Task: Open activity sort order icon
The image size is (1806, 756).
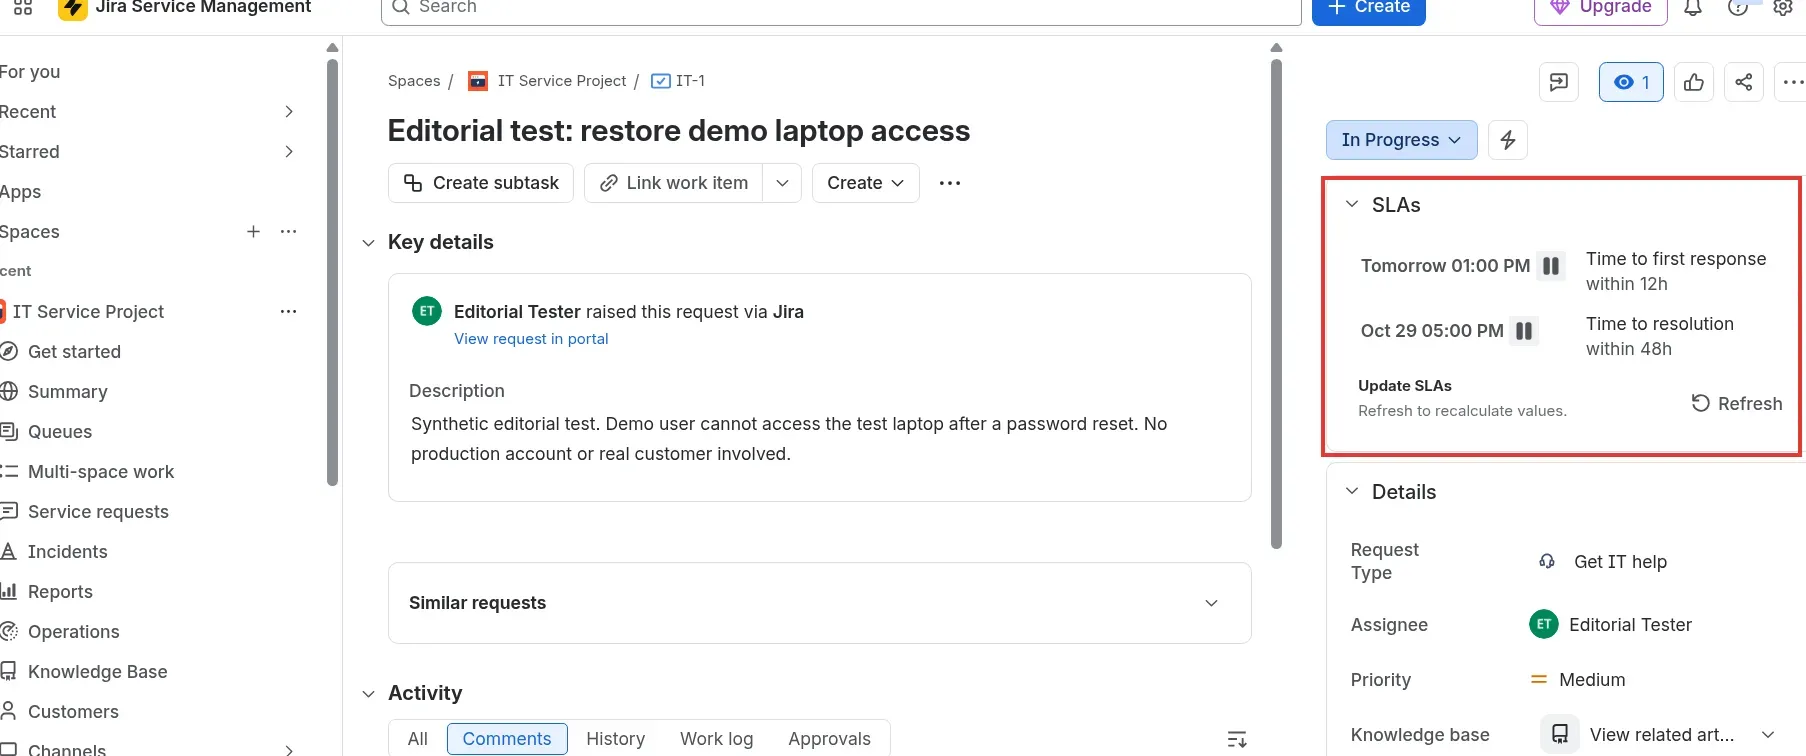Action: pos(1237,740)
